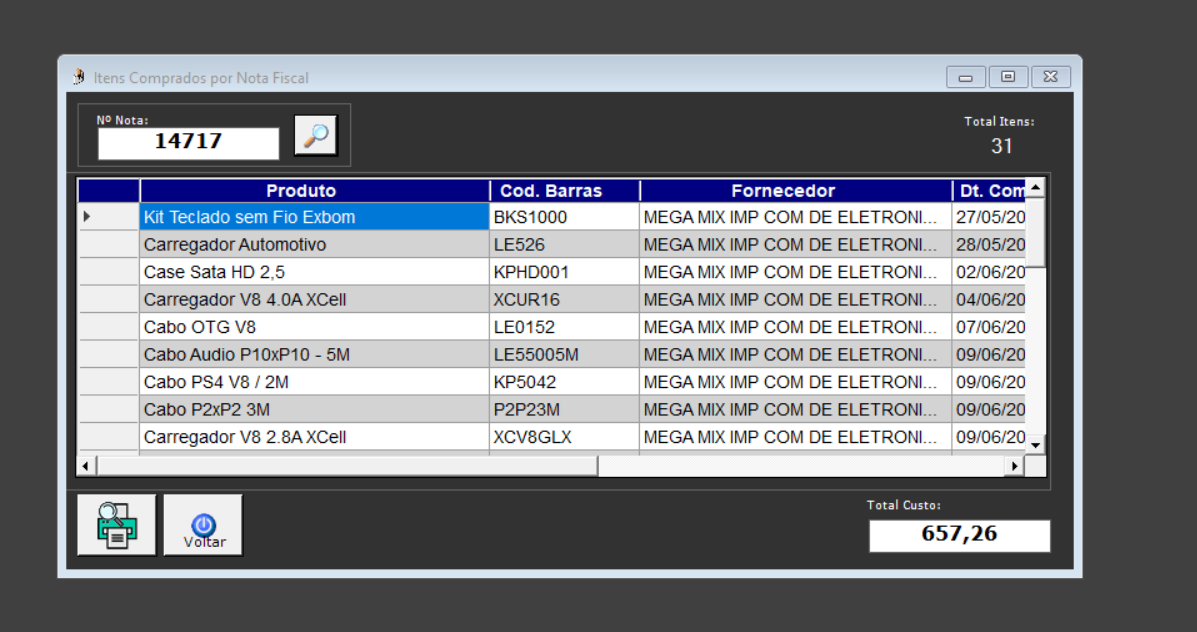
Task: Click the Total Custo value field
Action: pos(959,535)
